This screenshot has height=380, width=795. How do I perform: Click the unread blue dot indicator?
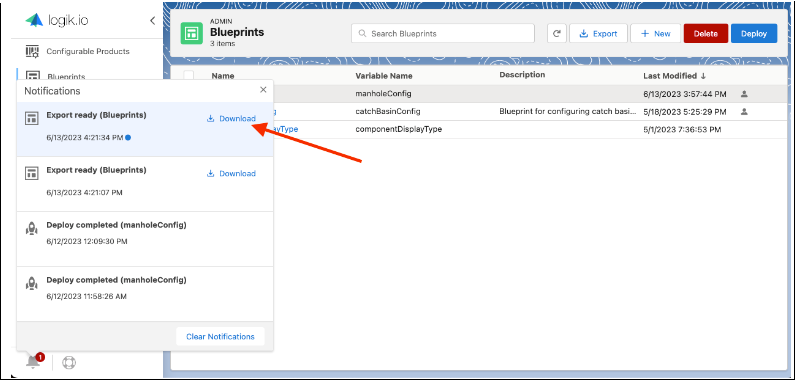[128, 137]
